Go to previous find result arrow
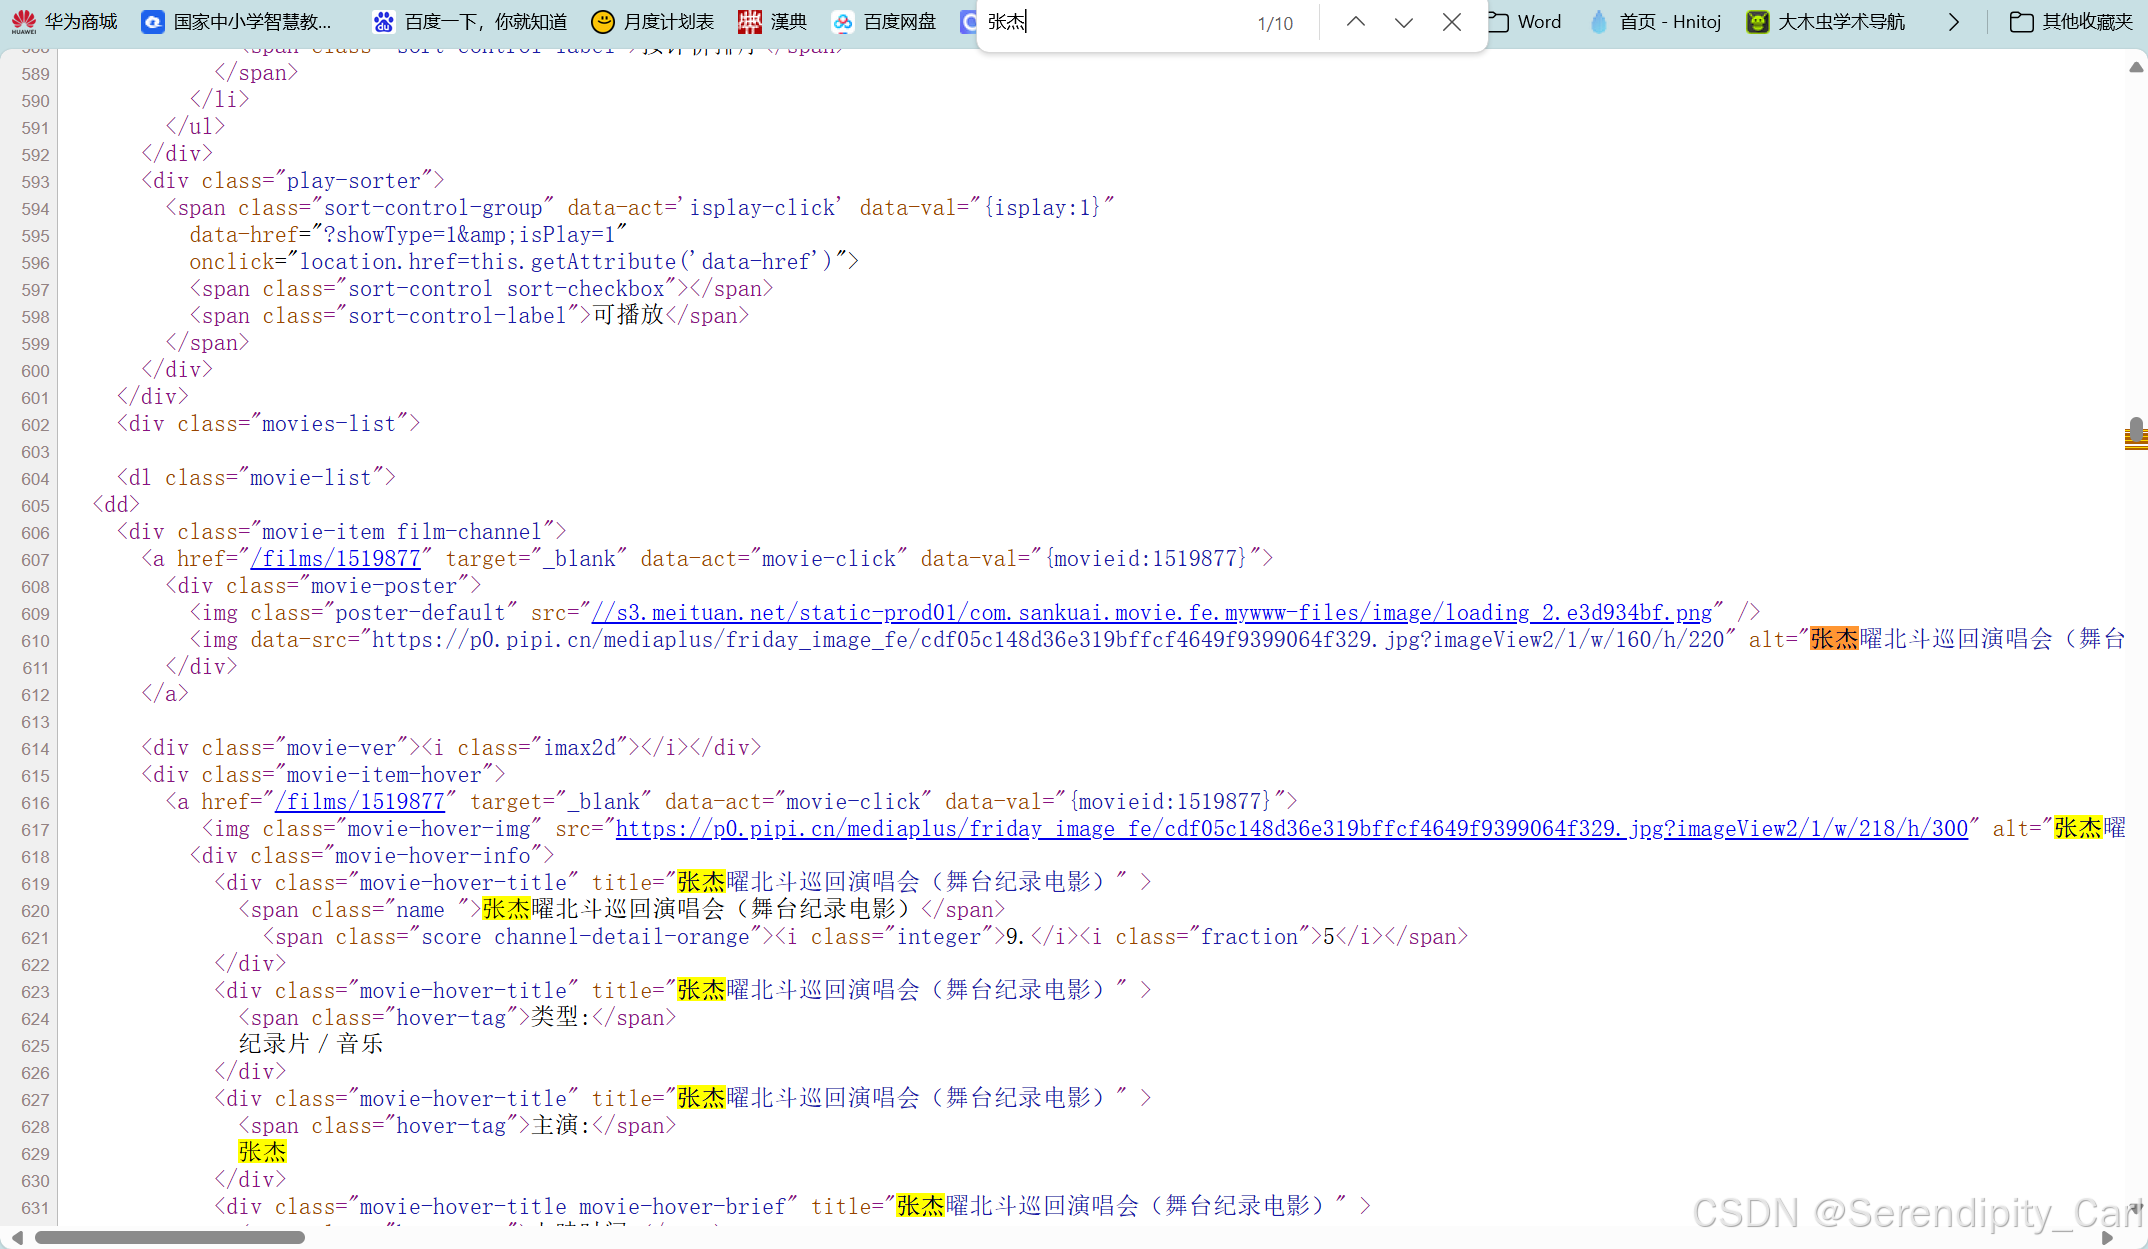2148x1249 pixels. pyautogui.click(x=1355, y=22)
